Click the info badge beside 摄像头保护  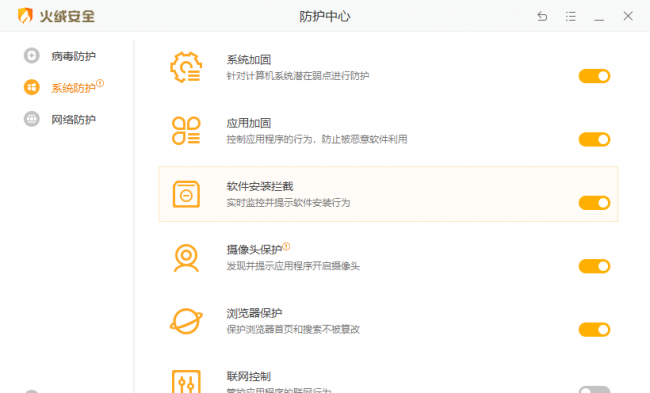click(286, 247)
